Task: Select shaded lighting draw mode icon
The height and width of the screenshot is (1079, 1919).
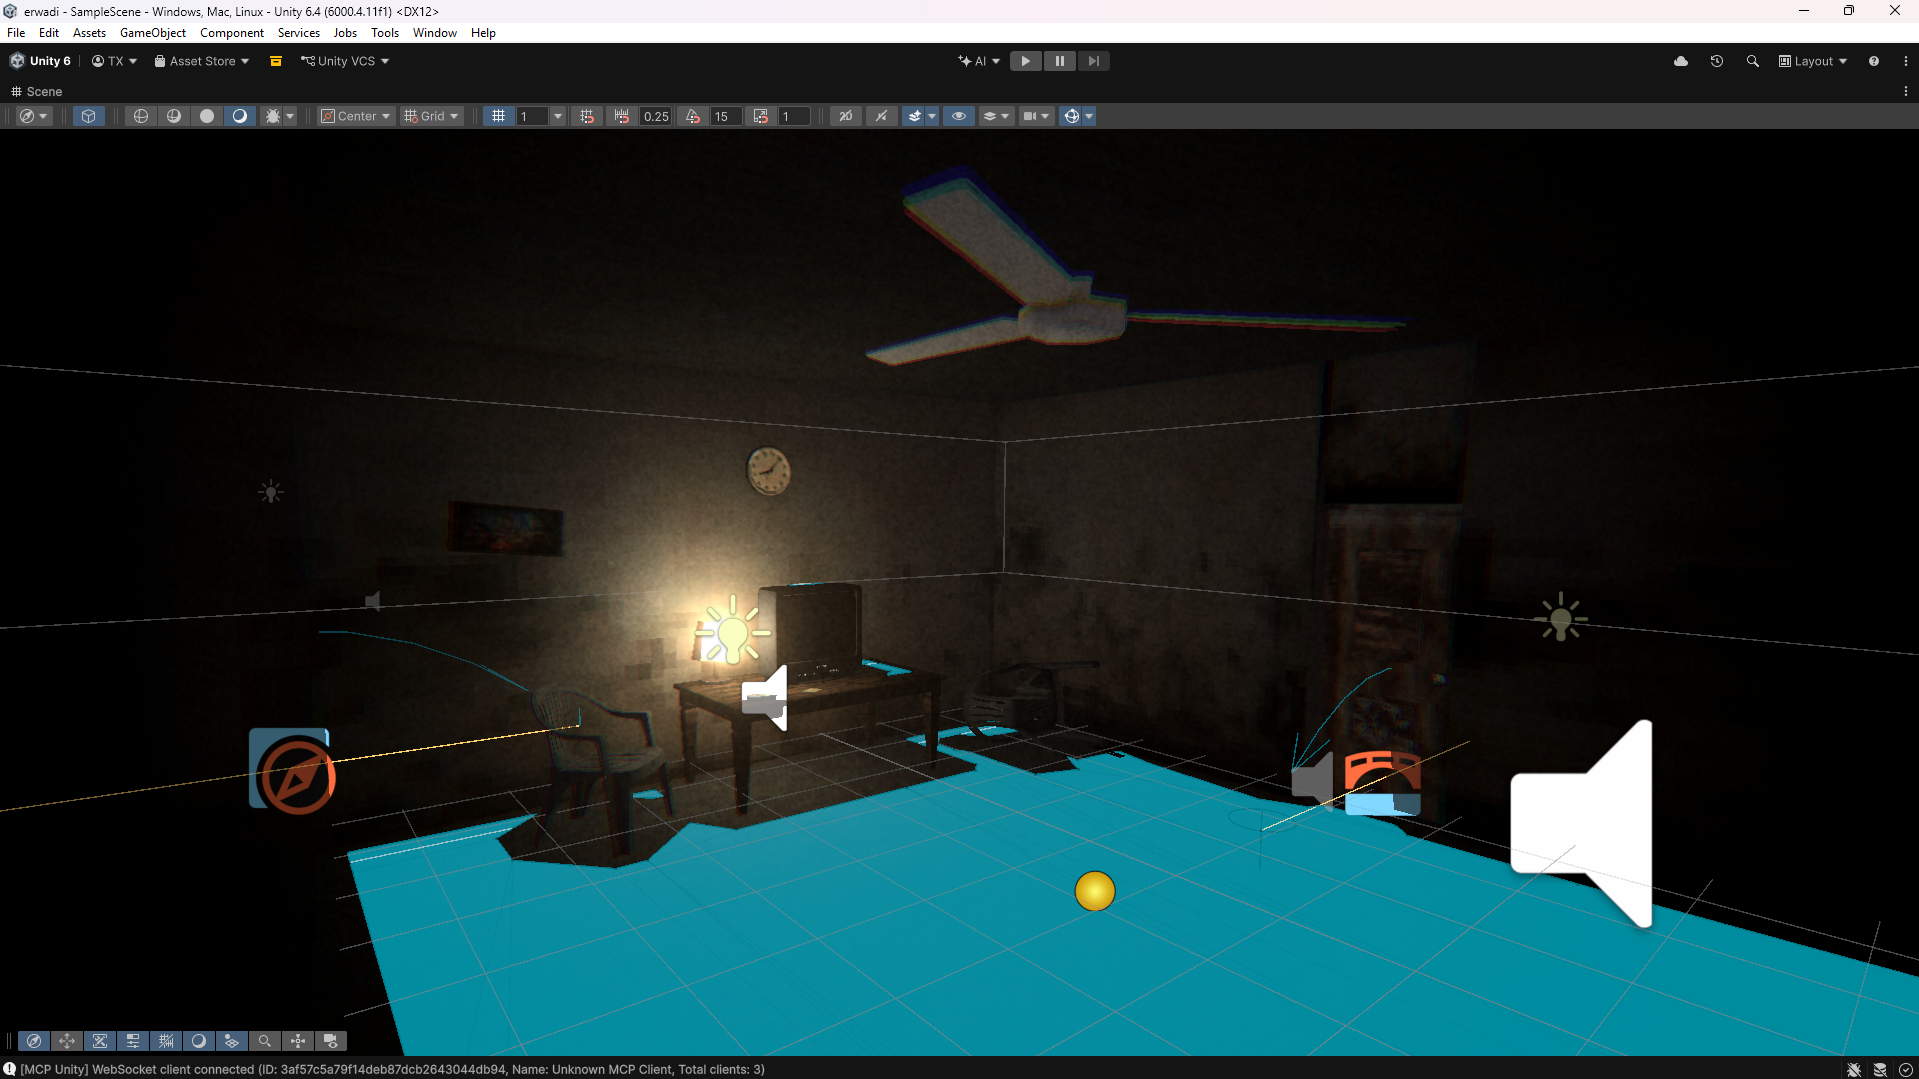Action: point(240,116)
